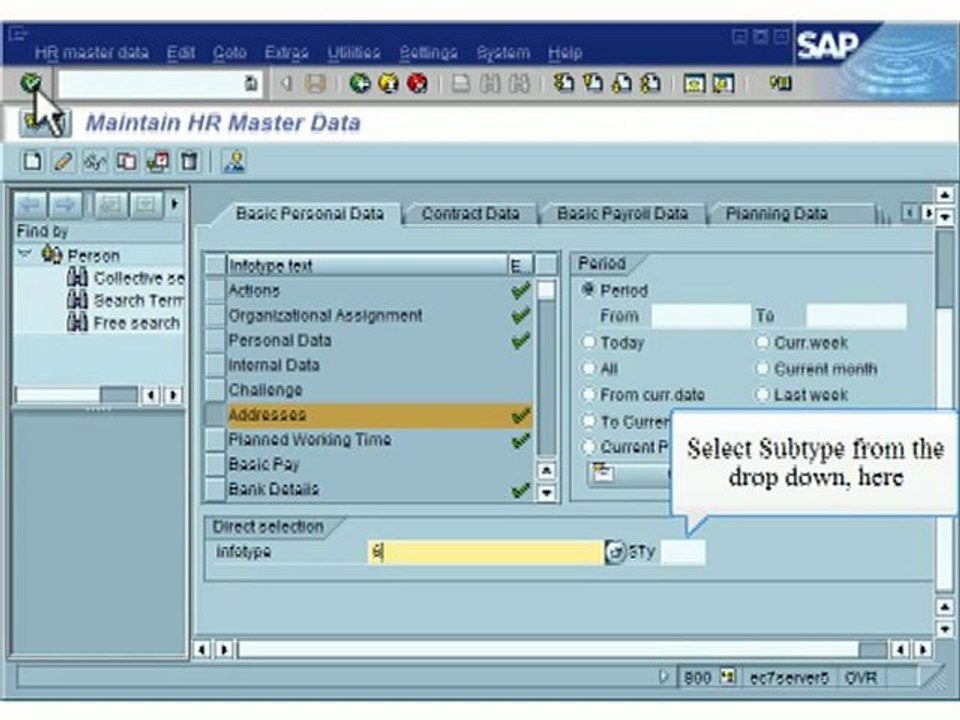
Task: Click next-person arrow in Find by panel
Action: pyautogui.click(x=66, y=204)
